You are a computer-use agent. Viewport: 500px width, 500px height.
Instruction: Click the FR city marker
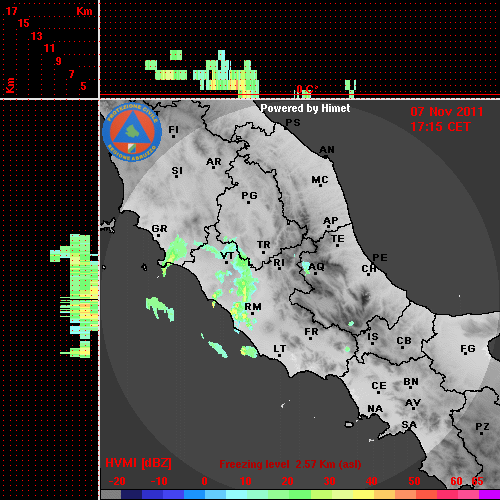click(x=311, y=333)
